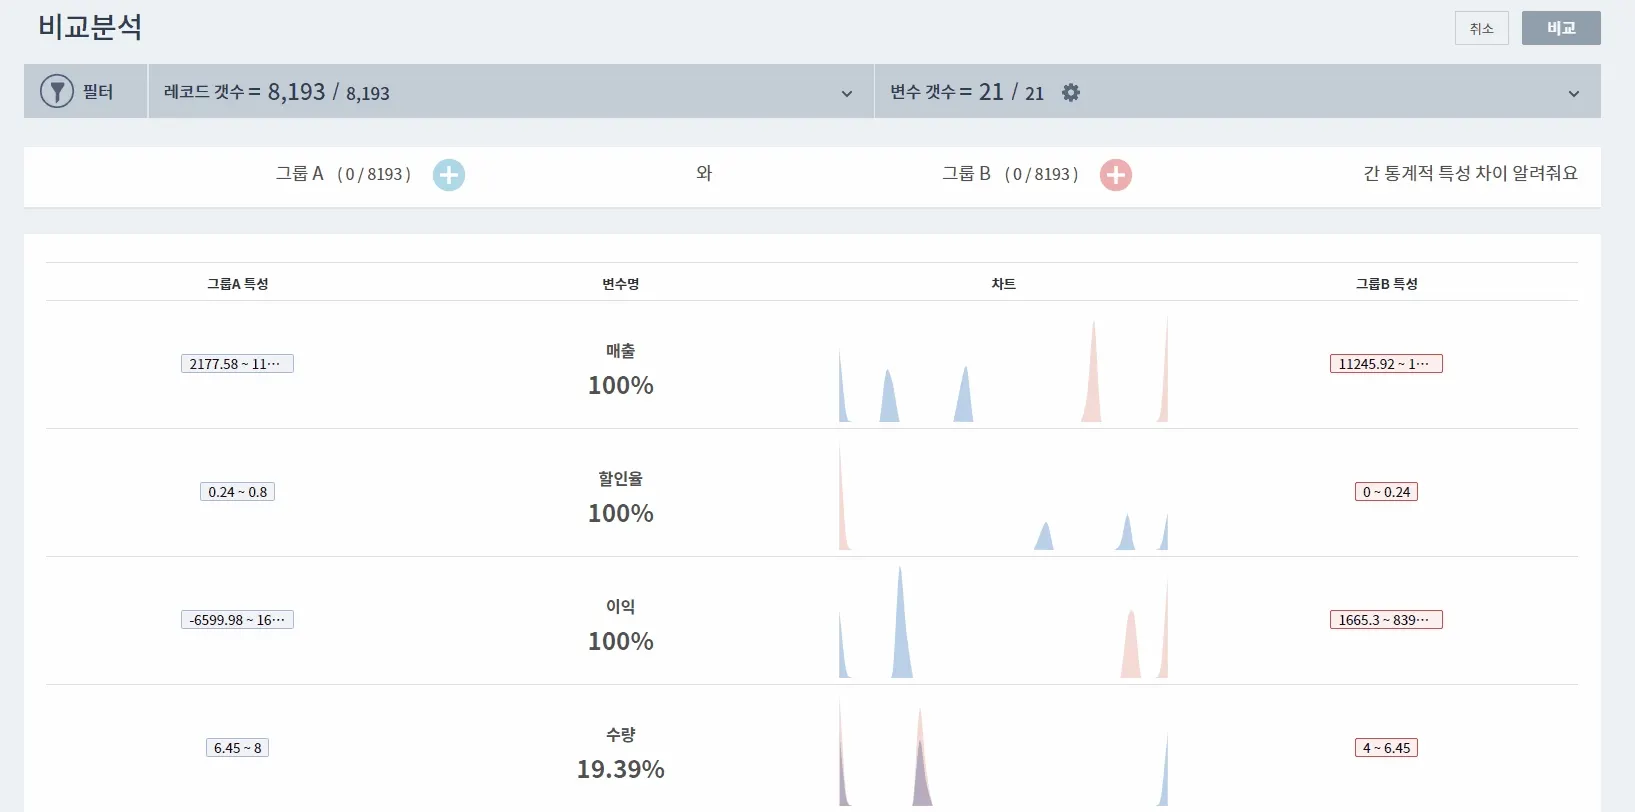1635x812 pixels.
Task: Add records to Group A with blue plus
Action: click(x=449, y=175)
